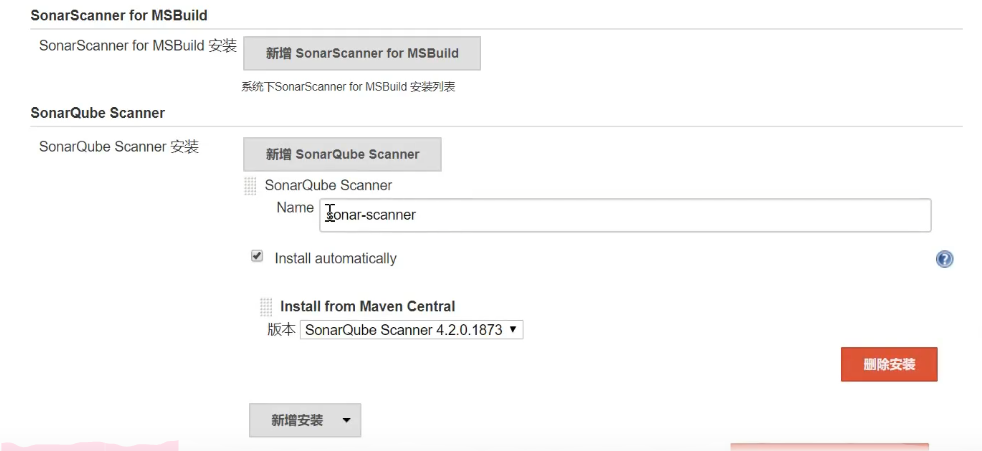Screen dimensions: 982x451
Task: Untick the Install automatically checkbox
Action: click(257, 256)
